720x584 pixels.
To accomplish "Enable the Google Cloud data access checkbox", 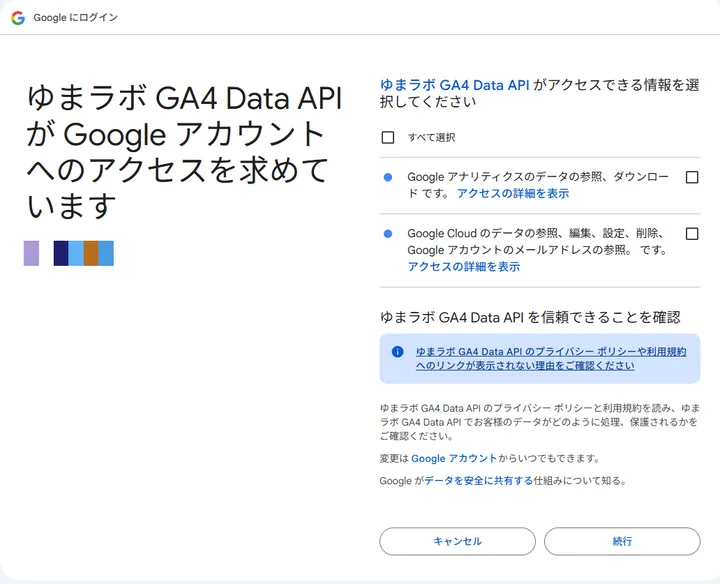I will (692, 234).
